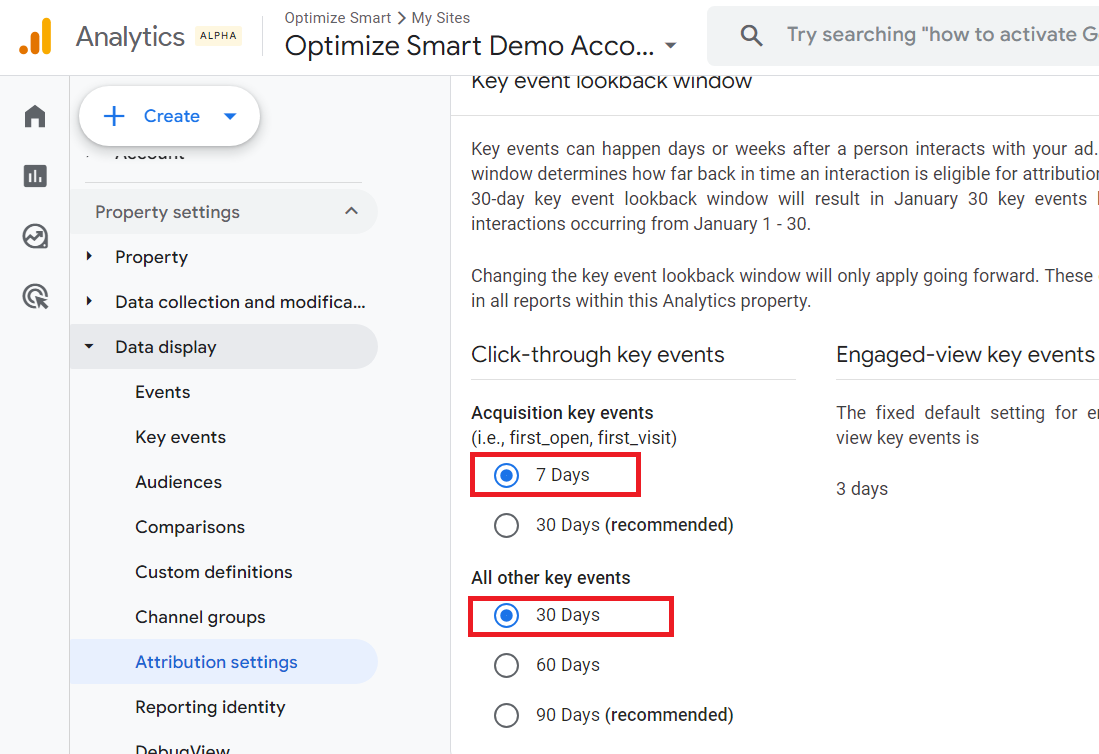1099x754 pixels.
Task: Select 30 Days (recommended) acquisition option
Action: point(507,525)
